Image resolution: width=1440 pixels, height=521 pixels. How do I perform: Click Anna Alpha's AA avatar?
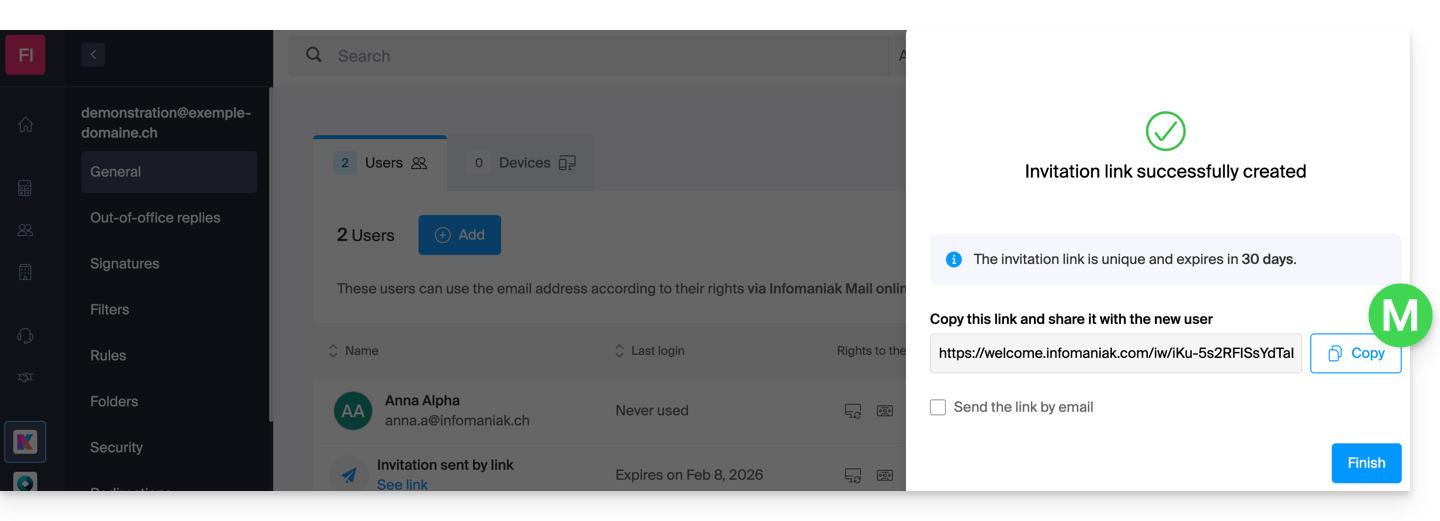pos(353,411)
